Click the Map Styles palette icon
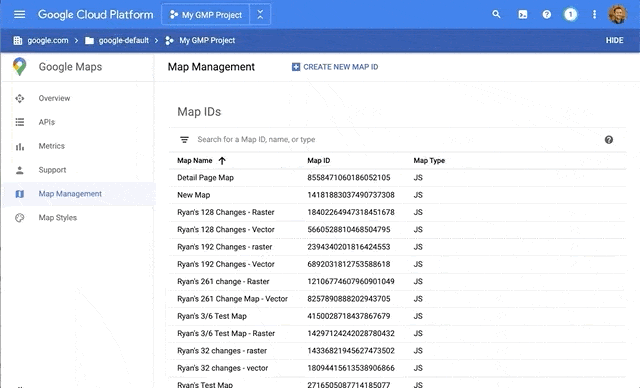Viewport: 640px width, 388px height. tap(20, 218)
